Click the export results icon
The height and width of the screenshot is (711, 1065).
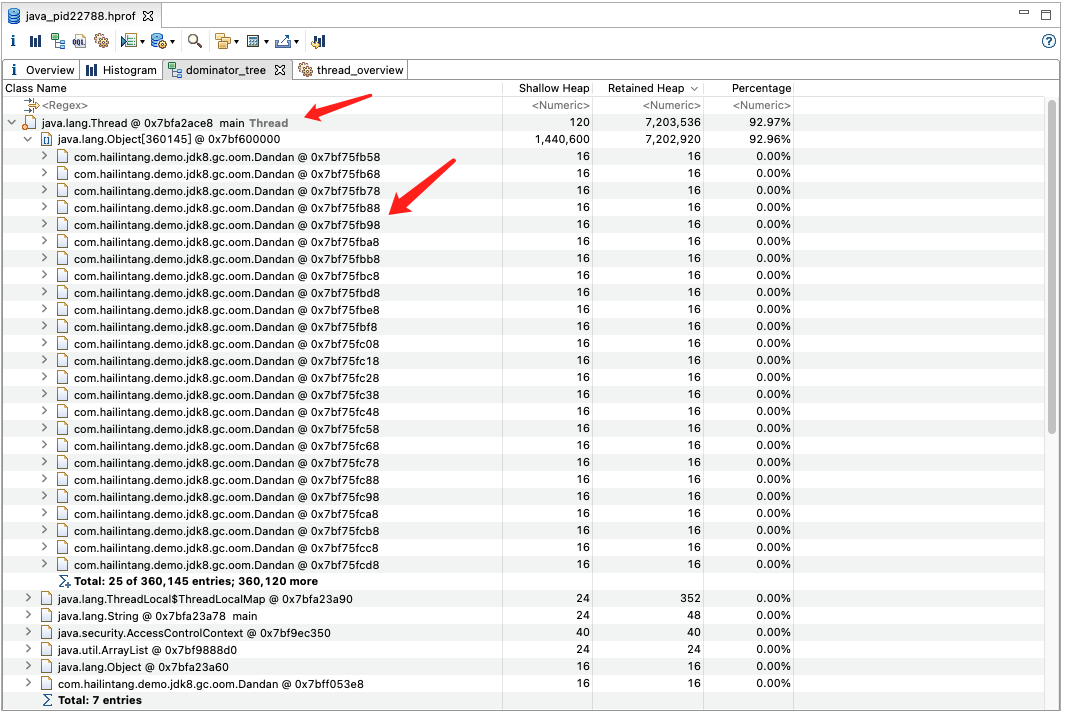click(x=283, y=41)
